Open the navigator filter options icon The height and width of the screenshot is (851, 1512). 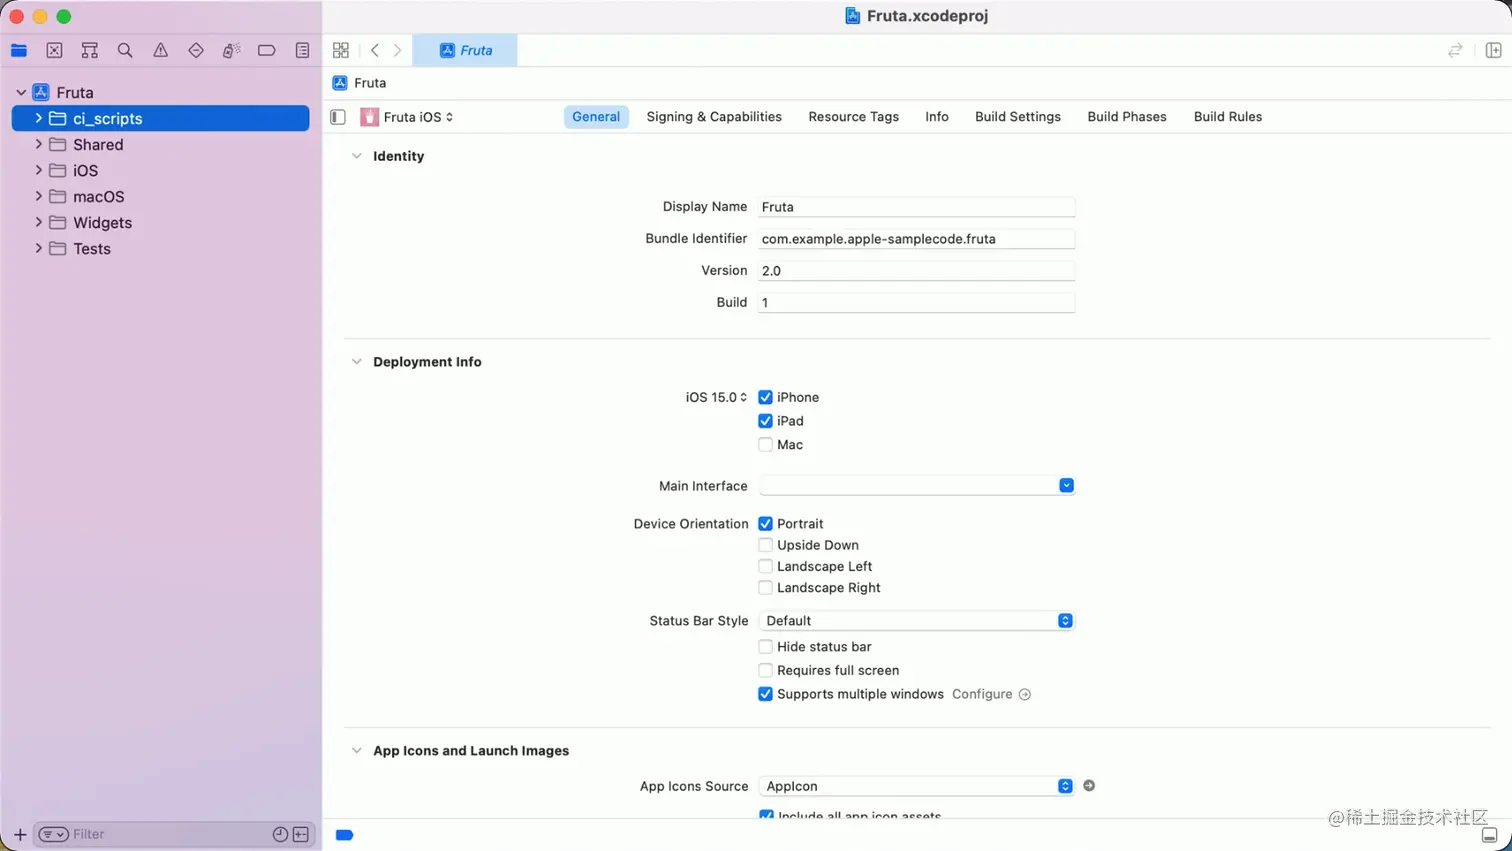pyautogui.click(x=53, y=834)
